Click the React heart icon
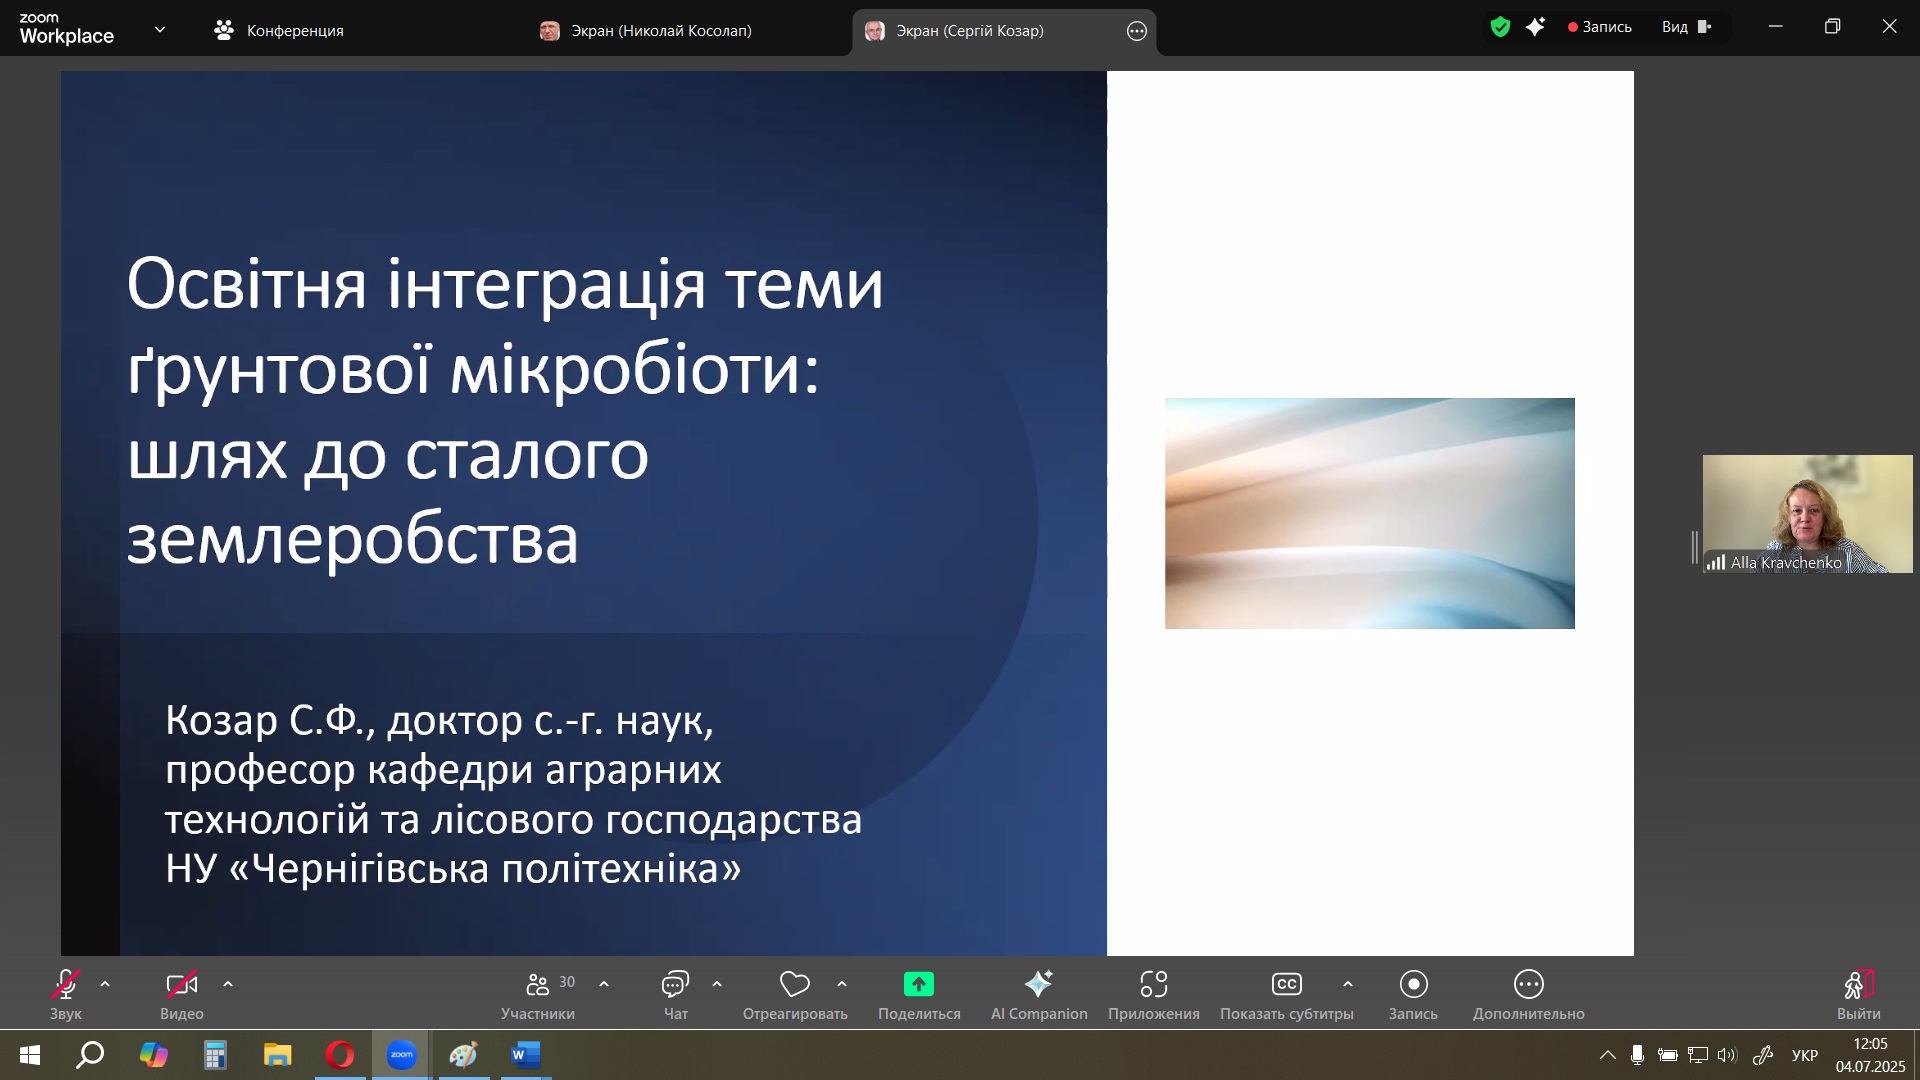1920x1080 pixels. click(x=794, y=985)
